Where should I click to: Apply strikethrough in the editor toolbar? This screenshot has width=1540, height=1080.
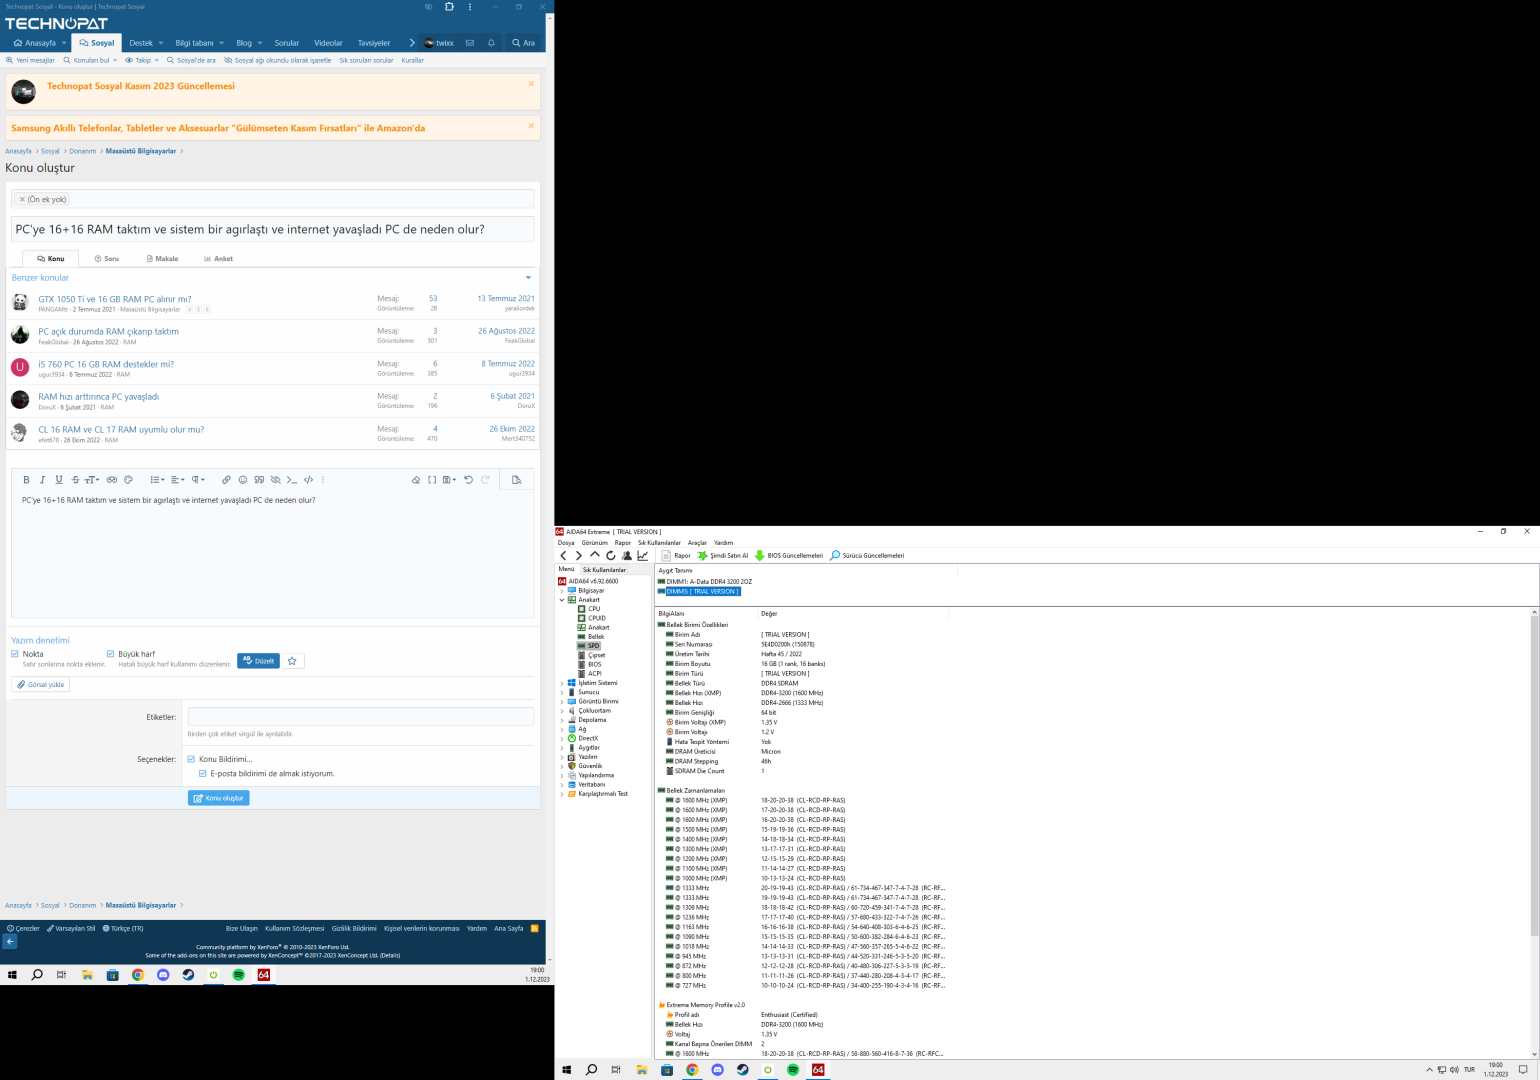[x=75, y=480]
